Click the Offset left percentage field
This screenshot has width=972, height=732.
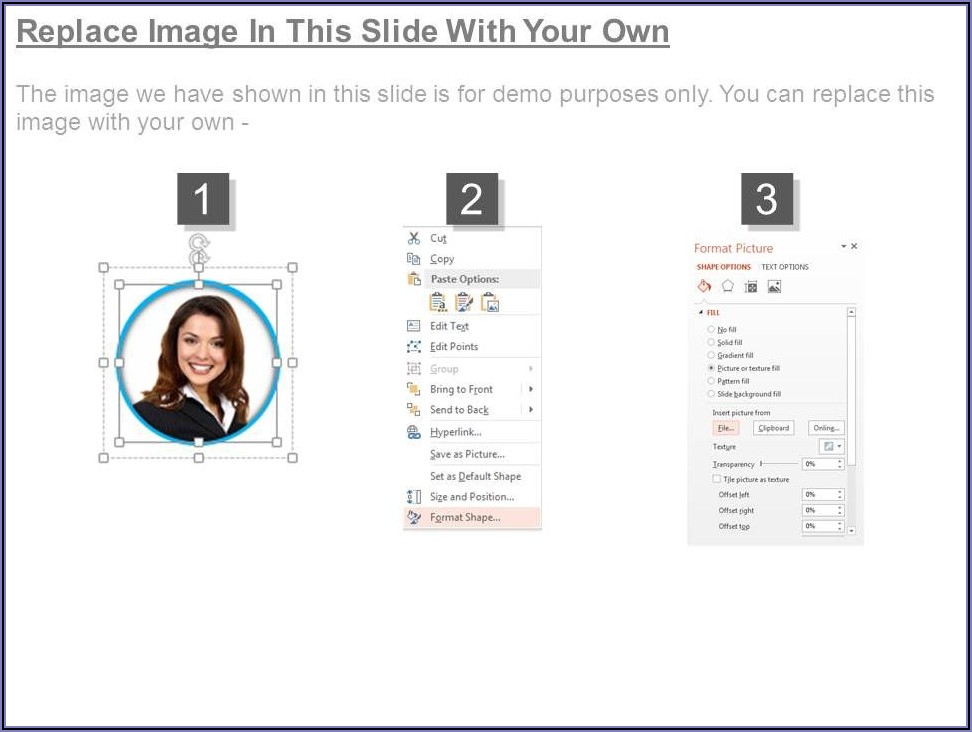point(820,494)
